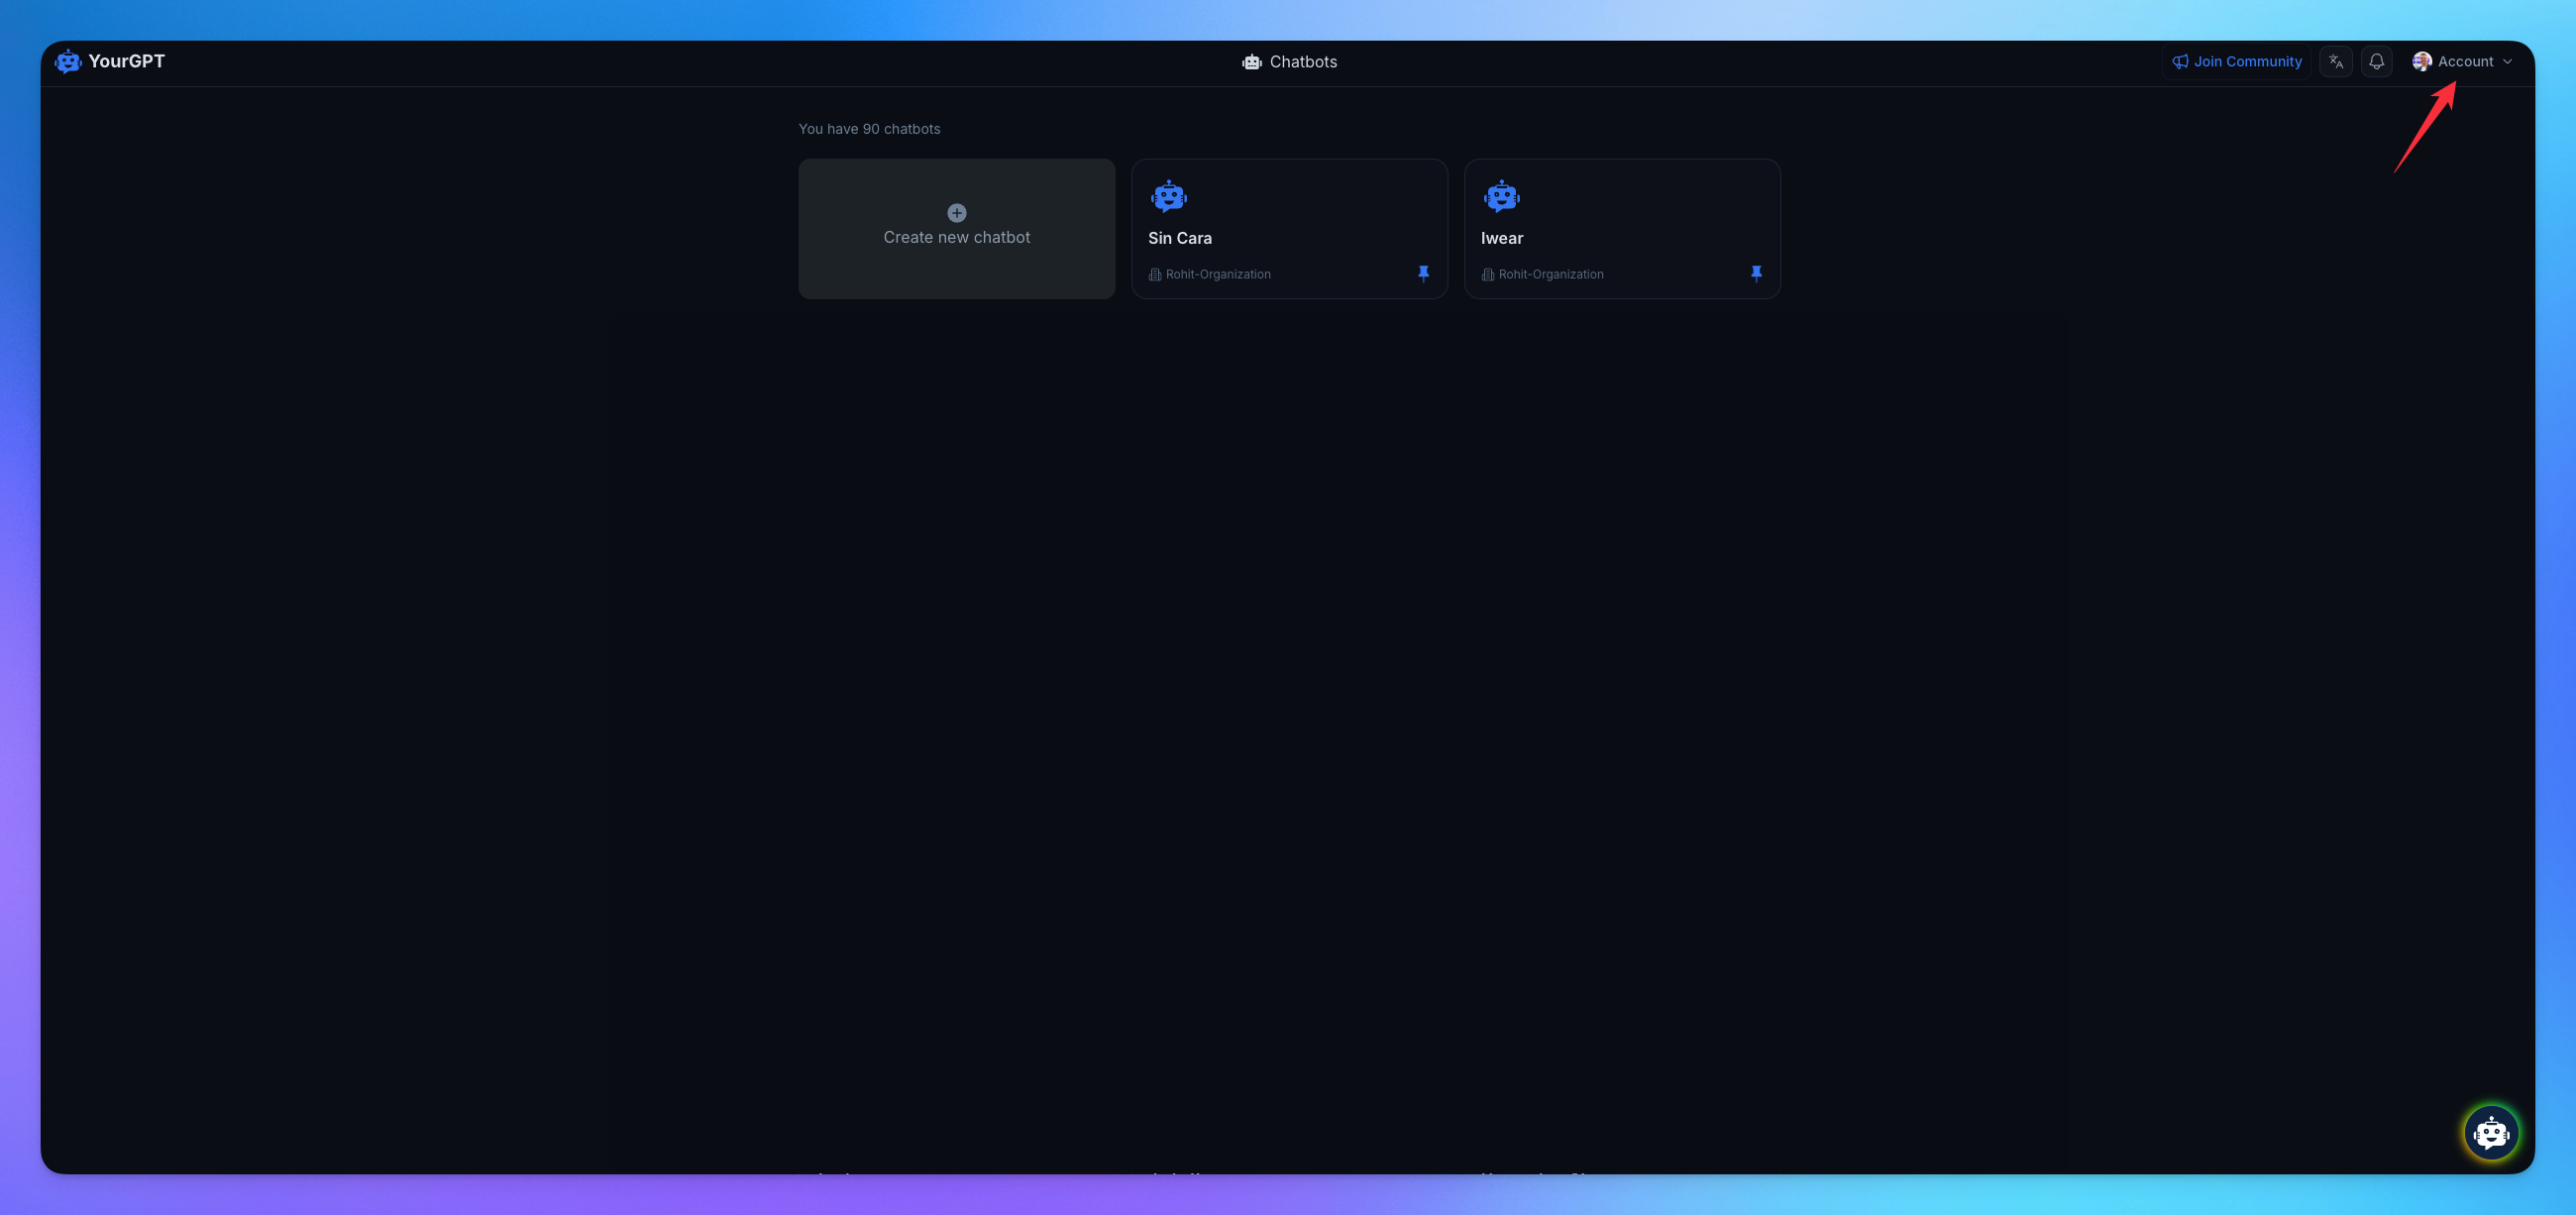
Task: Unpin the Iwear chatbot
Action: 1756,273
